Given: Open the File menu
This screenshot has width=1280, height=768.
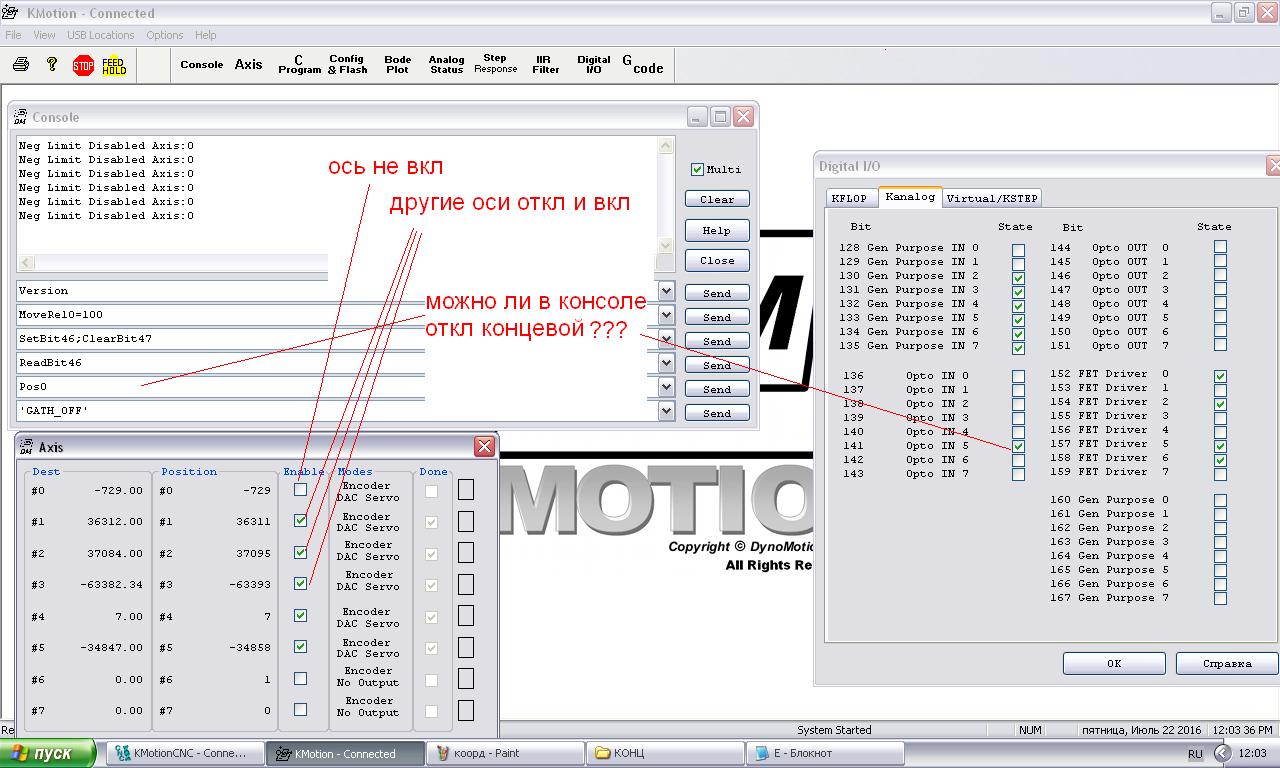Looking at the screenshot, I should click(x=13, y=35).
